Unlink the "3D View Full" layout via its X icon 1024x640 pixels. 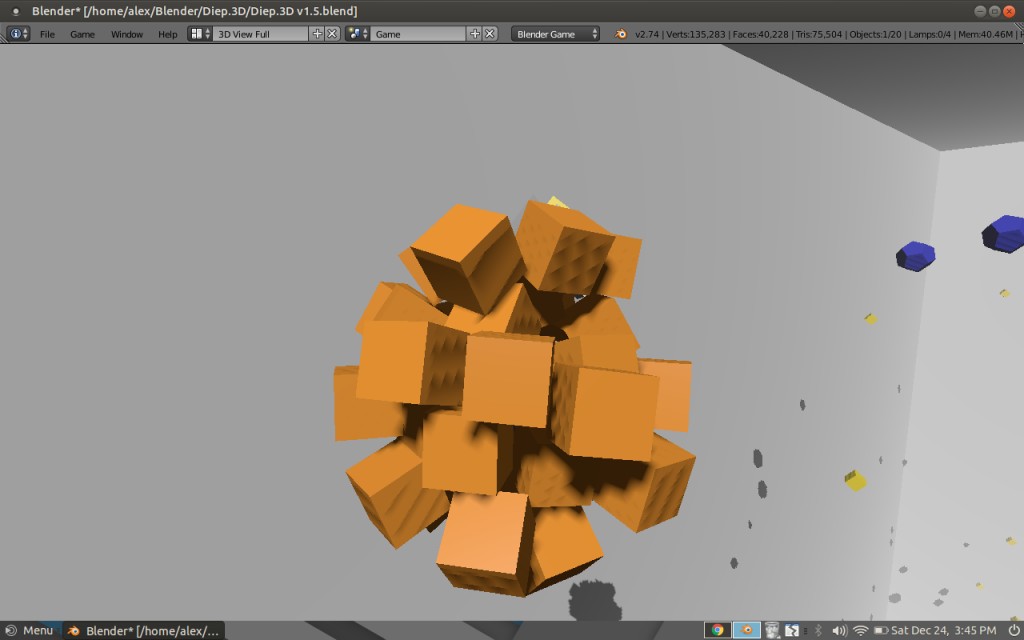pos(331,33)
